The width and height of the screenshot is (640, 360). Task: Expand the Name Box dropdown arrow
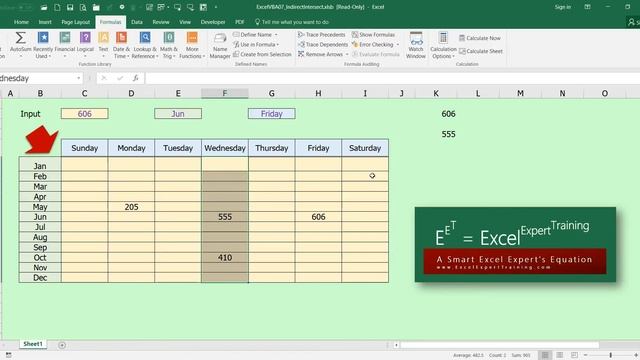click(x=78, y=78)
